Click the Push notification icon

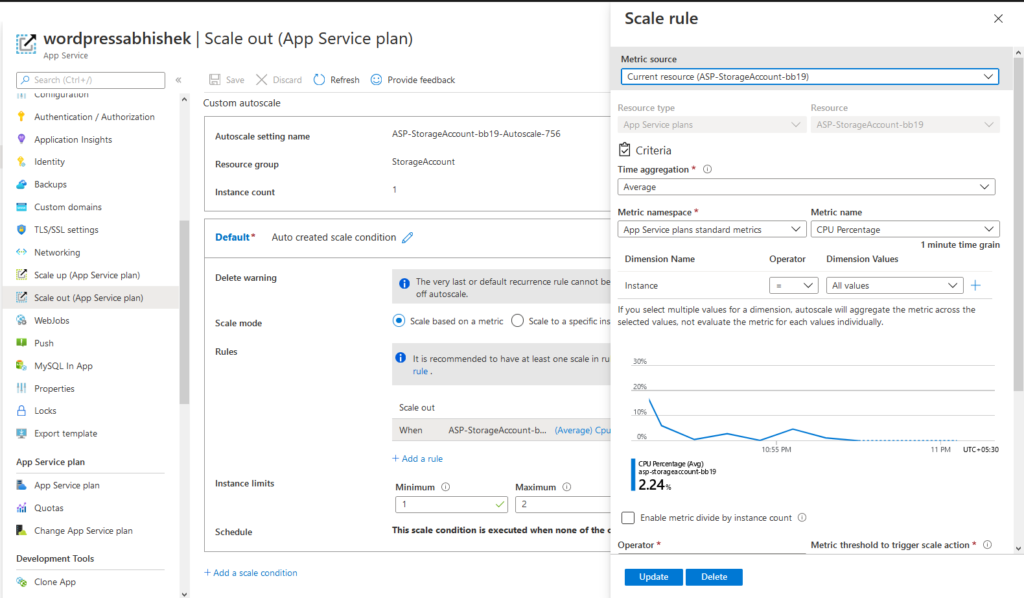click(x=22, y=343)
